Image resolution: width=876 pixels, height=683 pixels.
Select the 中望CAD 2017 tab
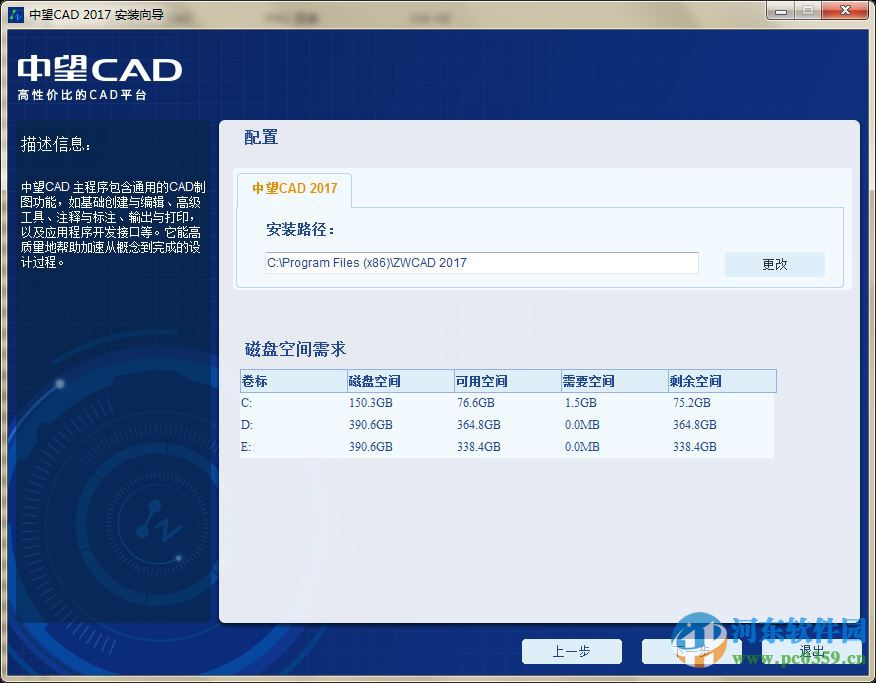click(293, 188)
